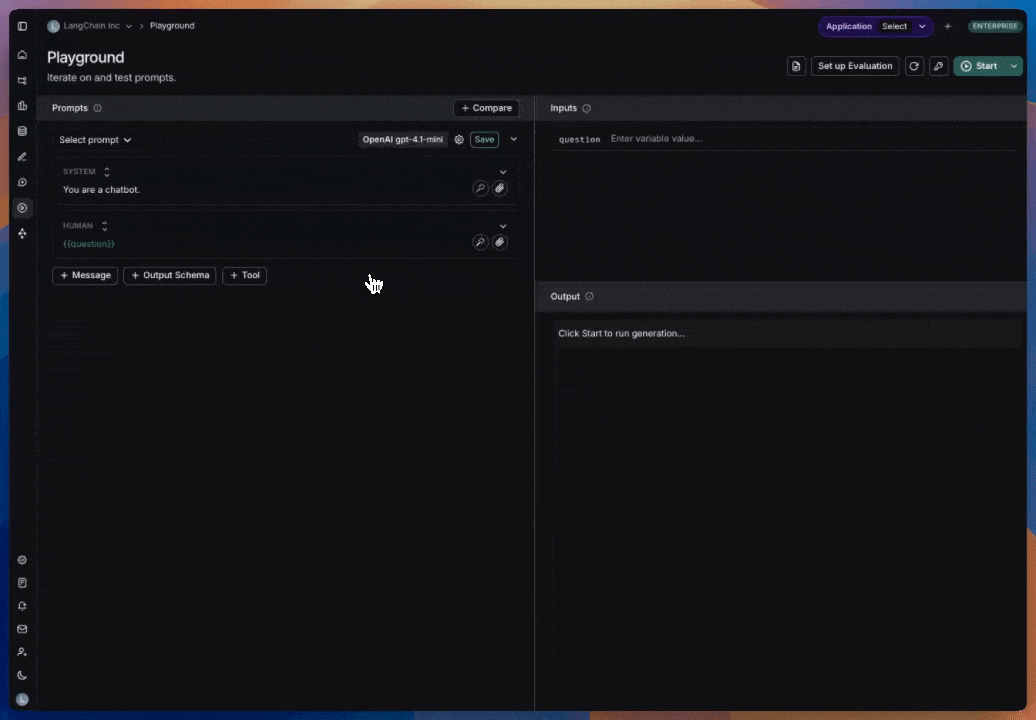The width and height of the screenshot is (1036, 720).
Task: Switch the HUMAN message role using its stepper arrows
Action: [x=103, y=225]
